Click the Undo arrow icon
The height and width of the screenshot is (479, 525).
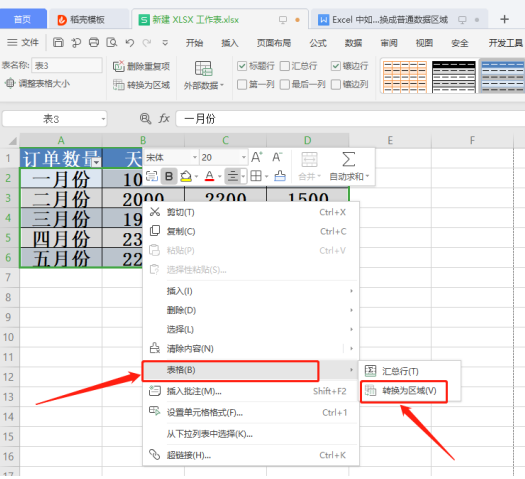(x=130, y=43)
